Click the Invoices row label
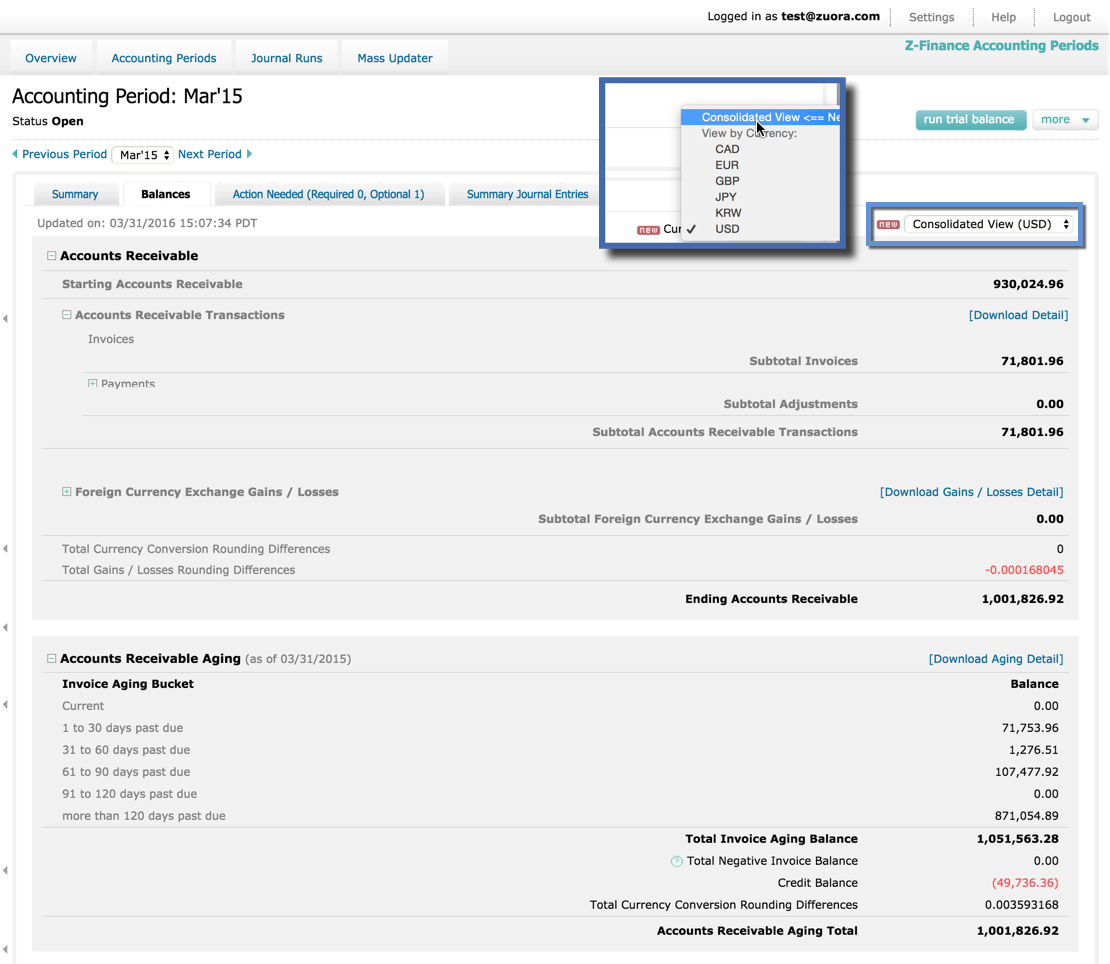The image size is (1110, 964). [110, 339]
